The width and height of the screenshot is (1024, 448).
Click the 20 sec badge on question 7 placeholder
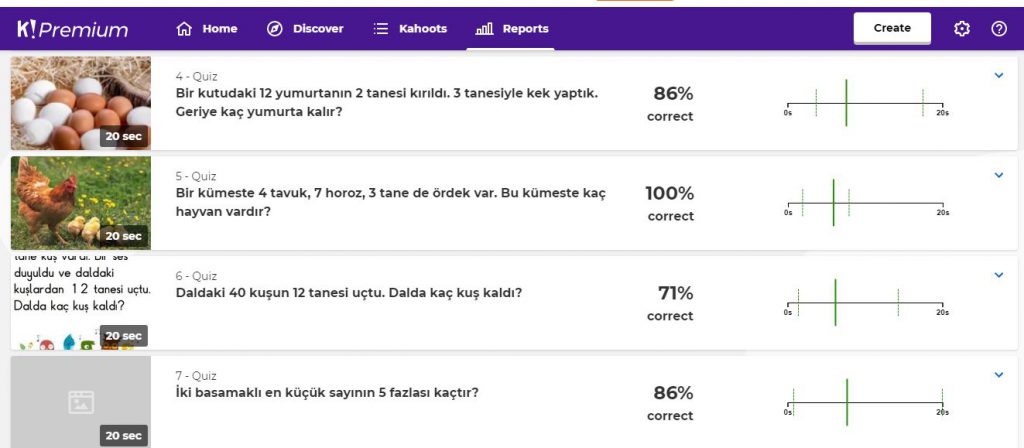(x=123, y=436)
